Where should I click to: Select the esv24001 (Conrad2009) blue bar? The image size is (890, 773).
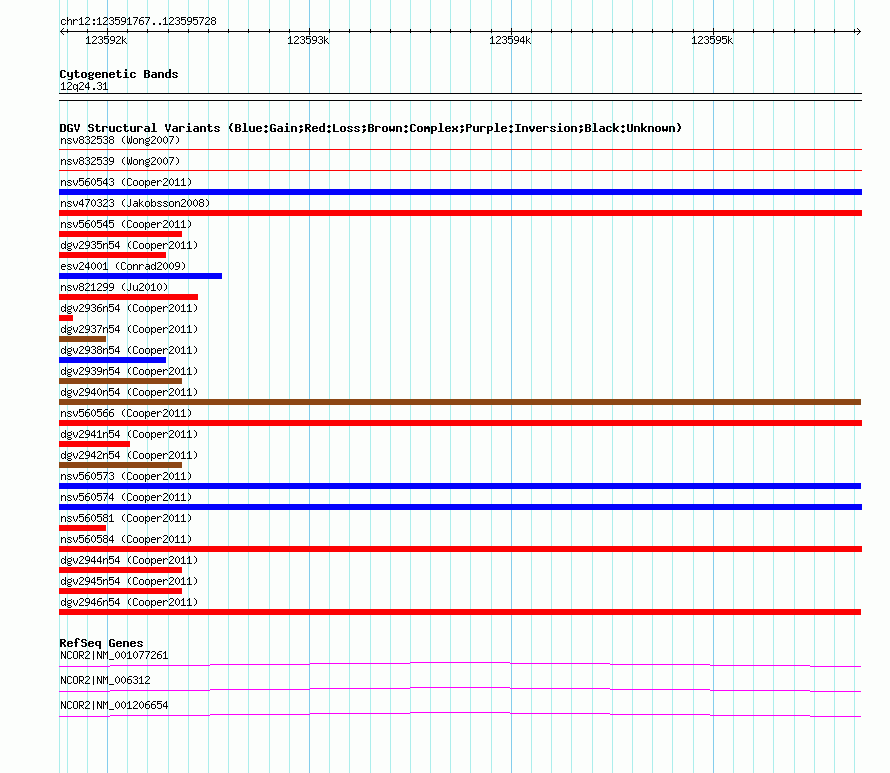coord(140,276)
